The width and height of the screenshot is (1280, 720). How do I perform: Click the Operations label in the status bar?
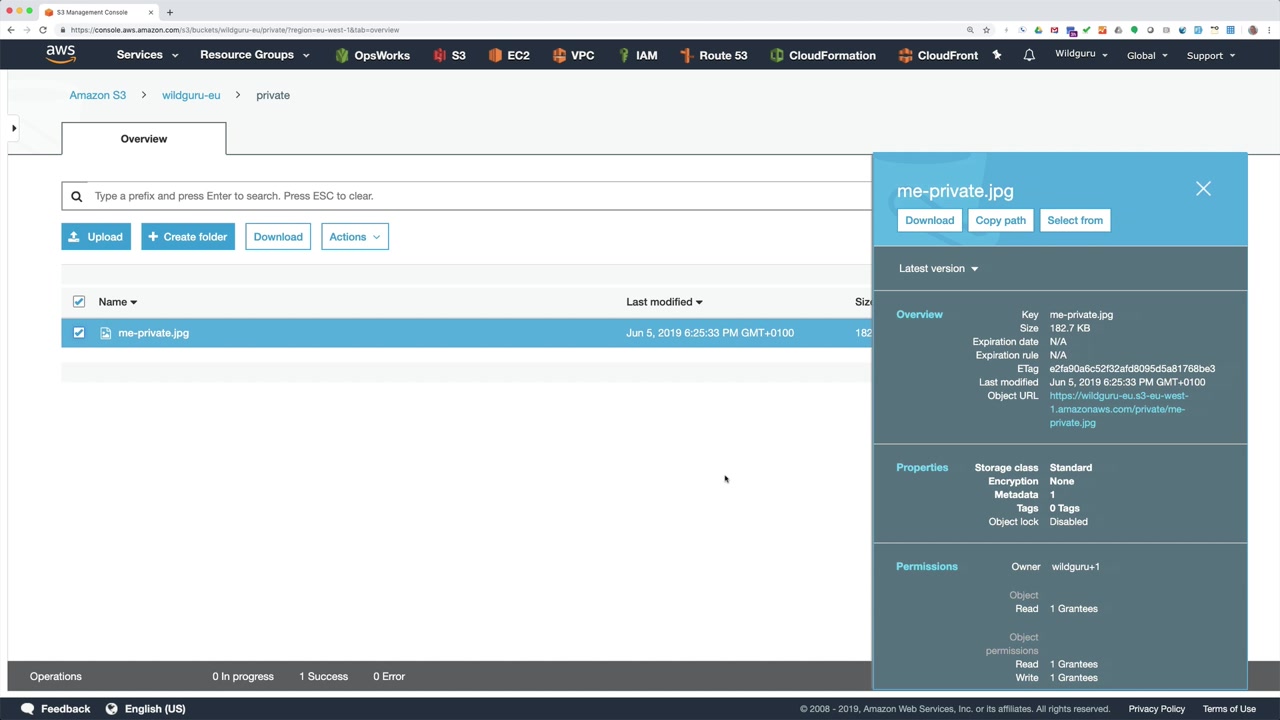(55, 676)
